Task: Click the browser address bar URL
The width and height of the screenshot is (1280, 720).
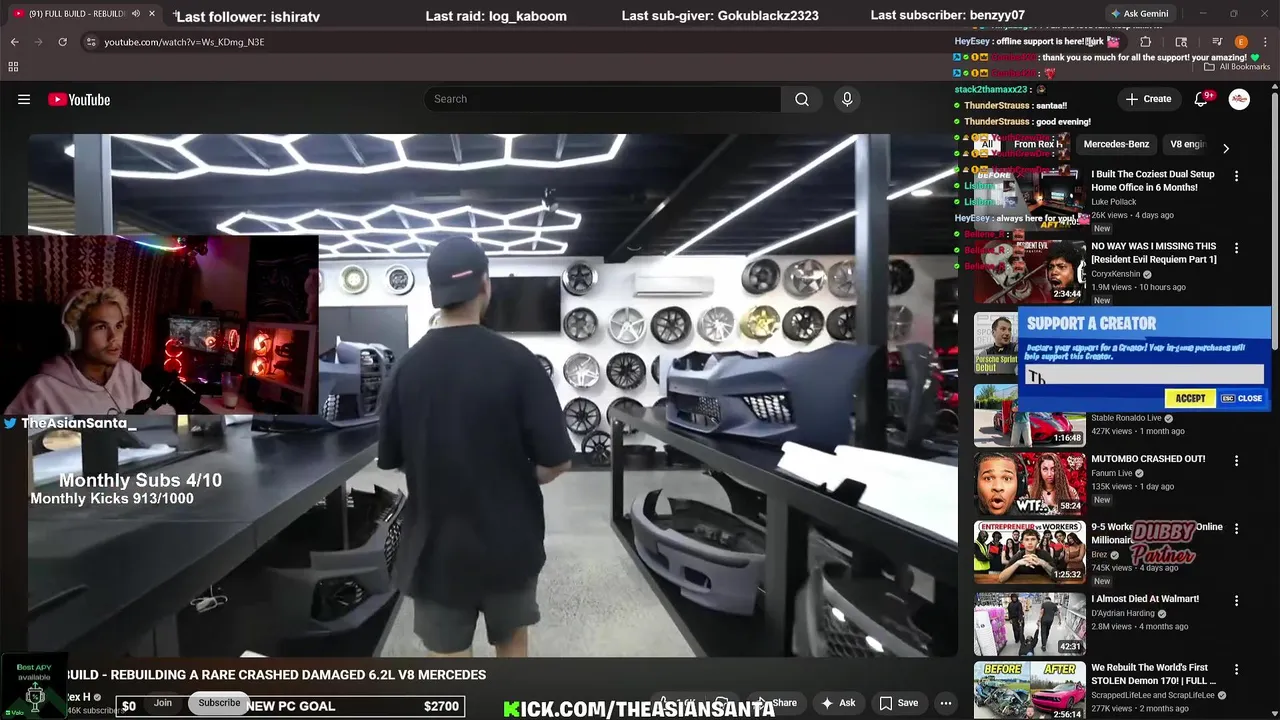Action: pyautogui.click(x=184, y=42)
